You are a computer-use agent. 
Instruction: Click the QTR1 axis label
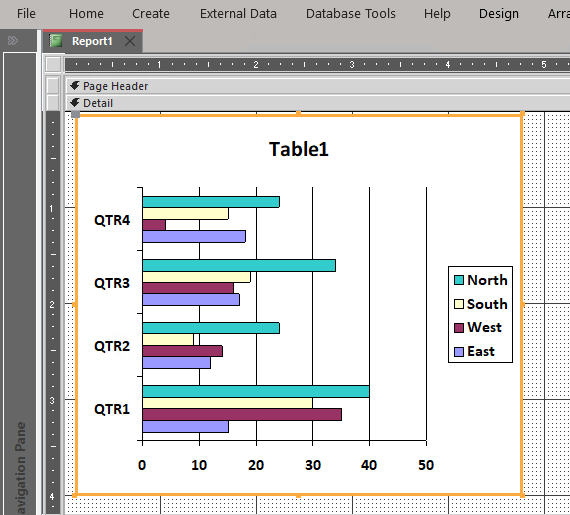[x=112, y=409]
